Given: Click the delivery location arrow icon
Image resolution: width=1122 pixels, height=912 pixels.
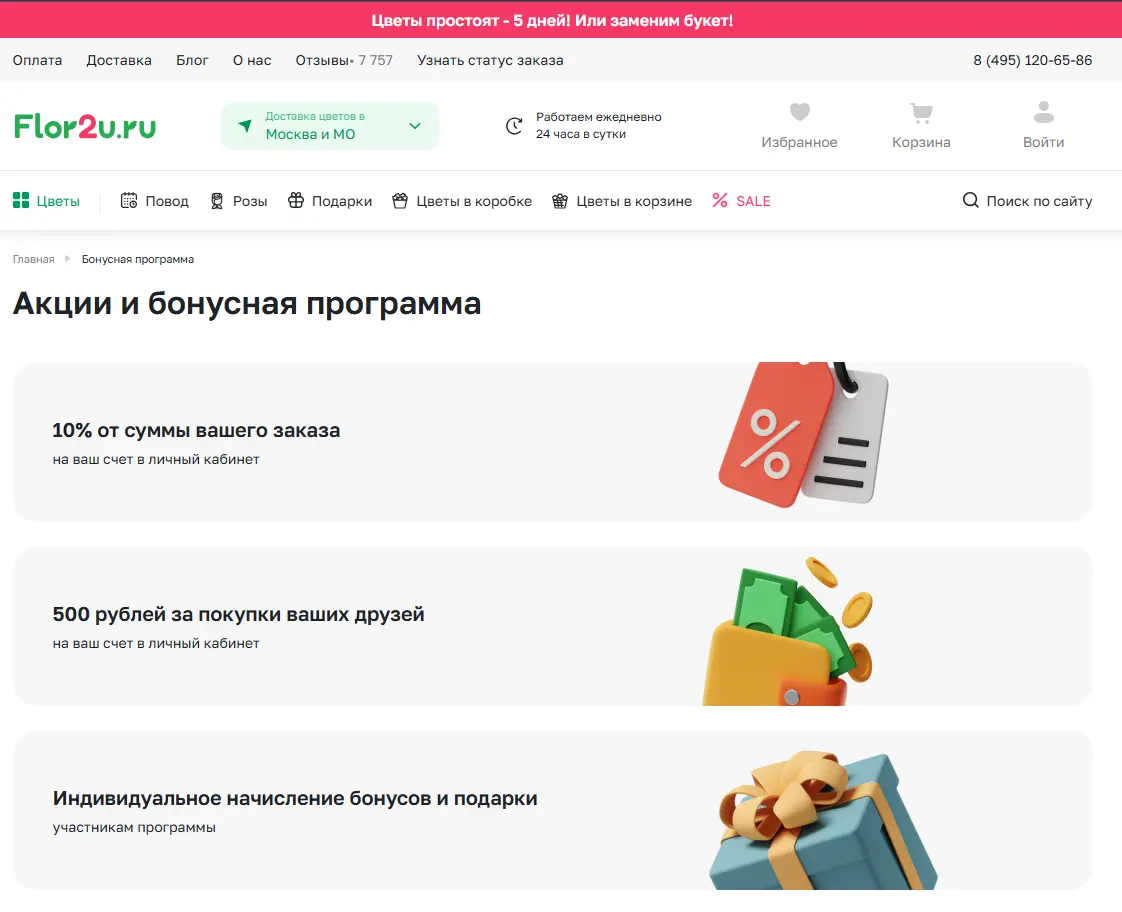Looking at the screenshot, I should click(245, 126).
